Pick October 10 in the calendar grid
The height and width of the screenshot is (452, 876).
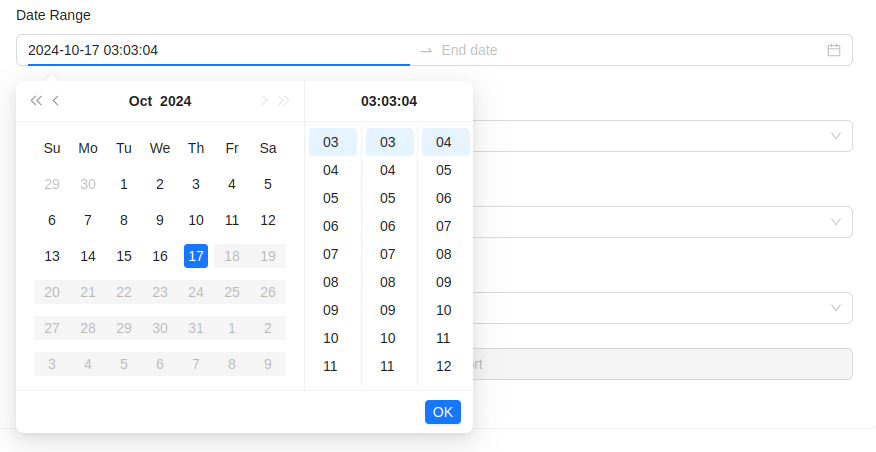(x=196, y=220)
